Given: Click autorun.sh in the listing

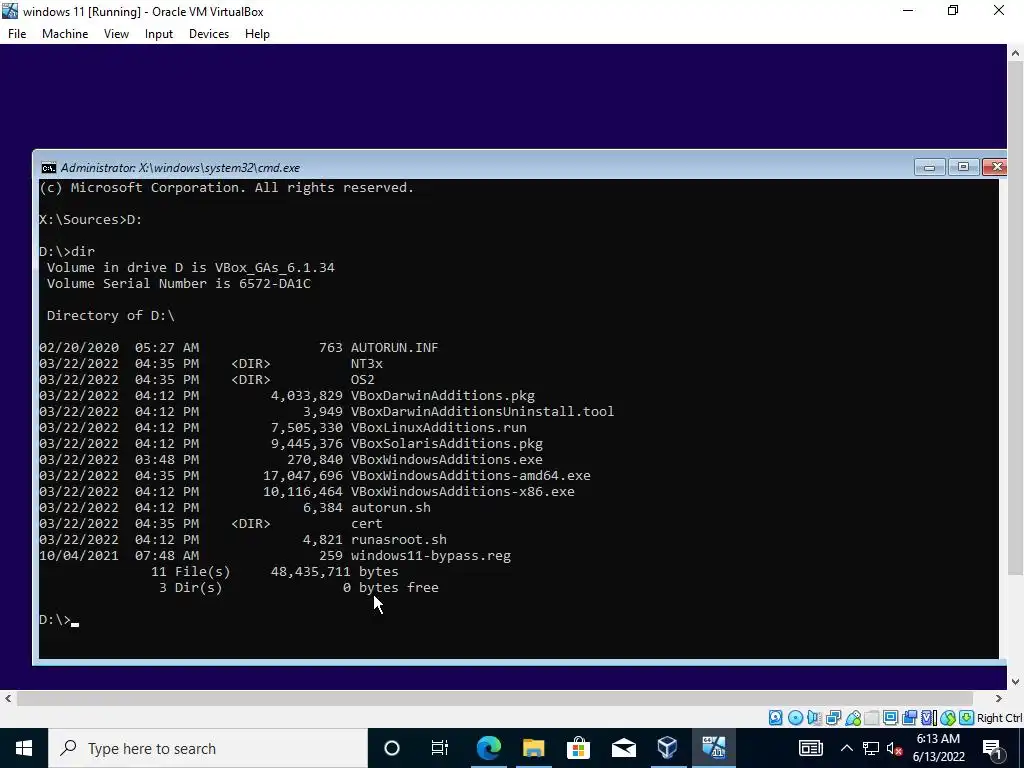Looking at the screenshot, I should tap(391, 507).
